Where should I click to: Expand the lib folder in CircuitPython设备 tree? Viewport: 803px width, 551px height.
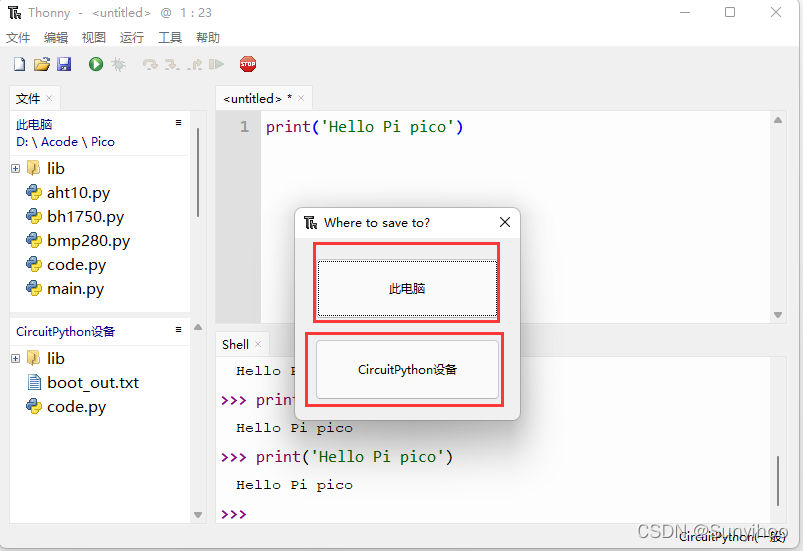(x=15, y=358)
